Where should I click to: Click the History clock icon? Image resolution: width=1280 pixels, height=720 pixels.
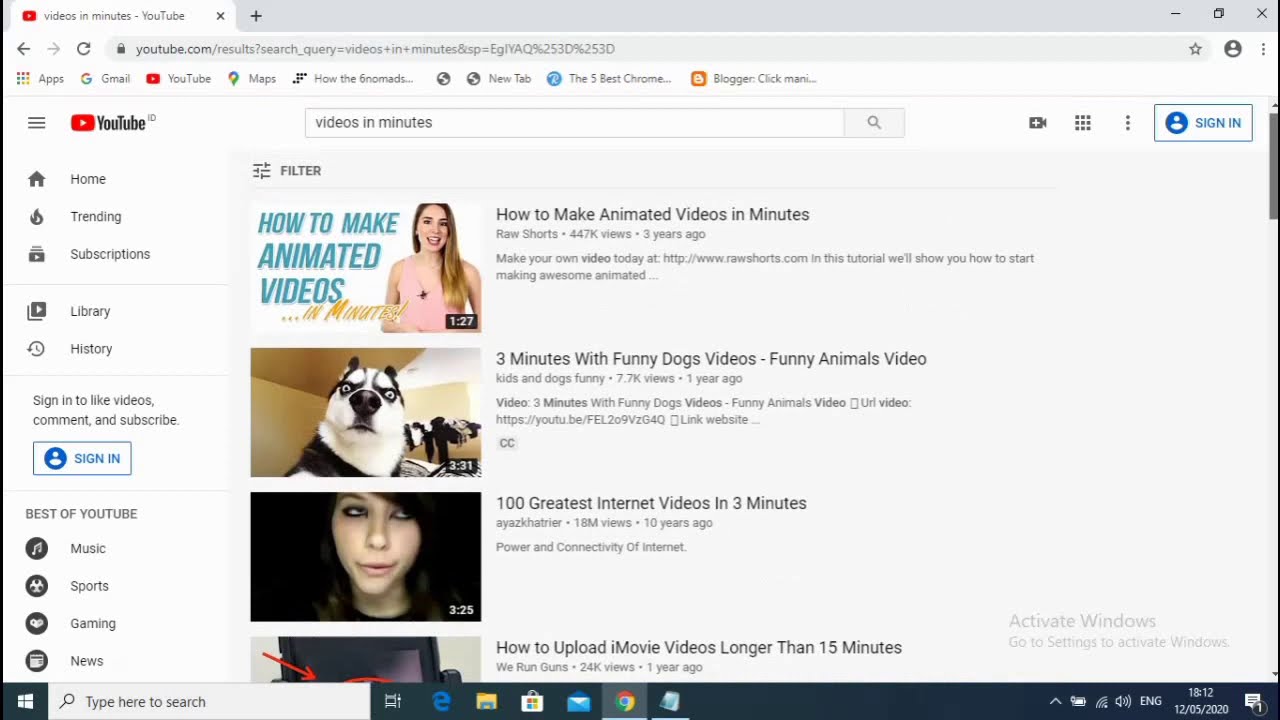pos(37,349)
